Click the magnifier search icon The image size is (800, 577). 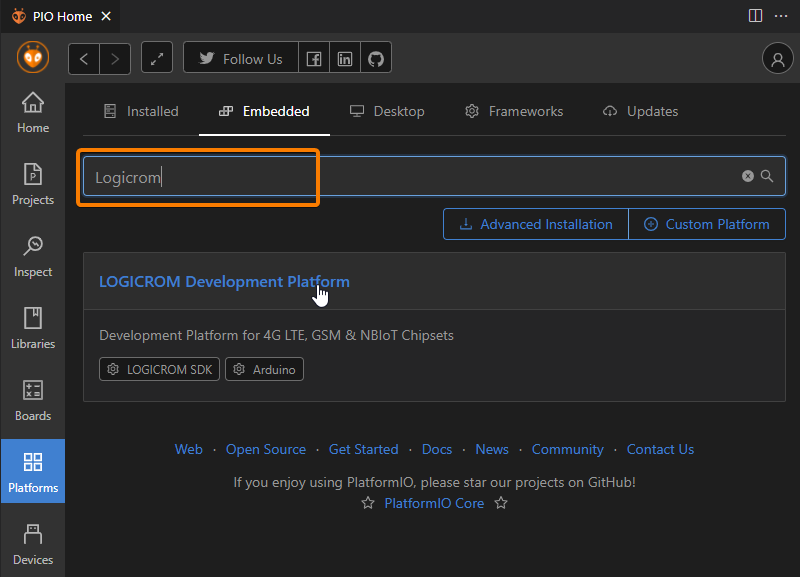tap(767, 176)
